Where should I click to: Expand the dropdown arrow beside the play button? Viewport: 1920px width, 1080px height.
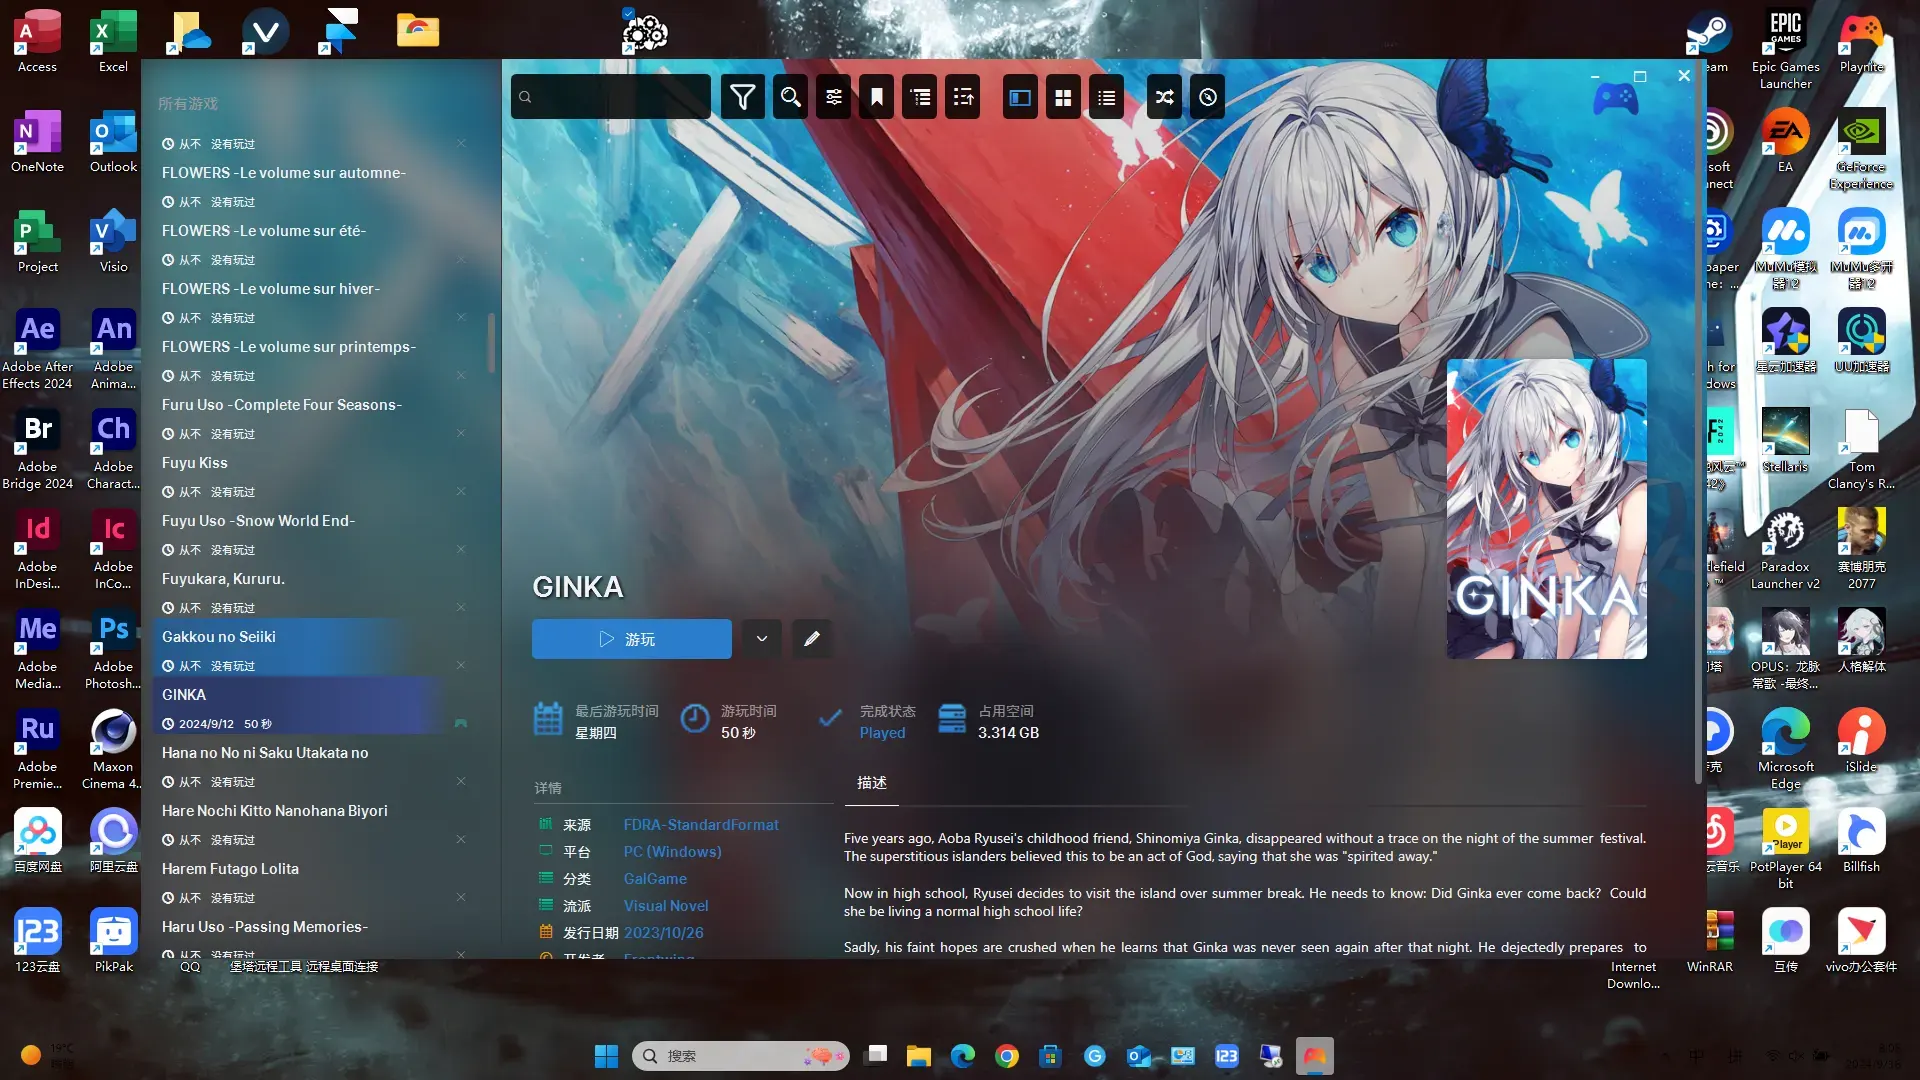[762, 639]
